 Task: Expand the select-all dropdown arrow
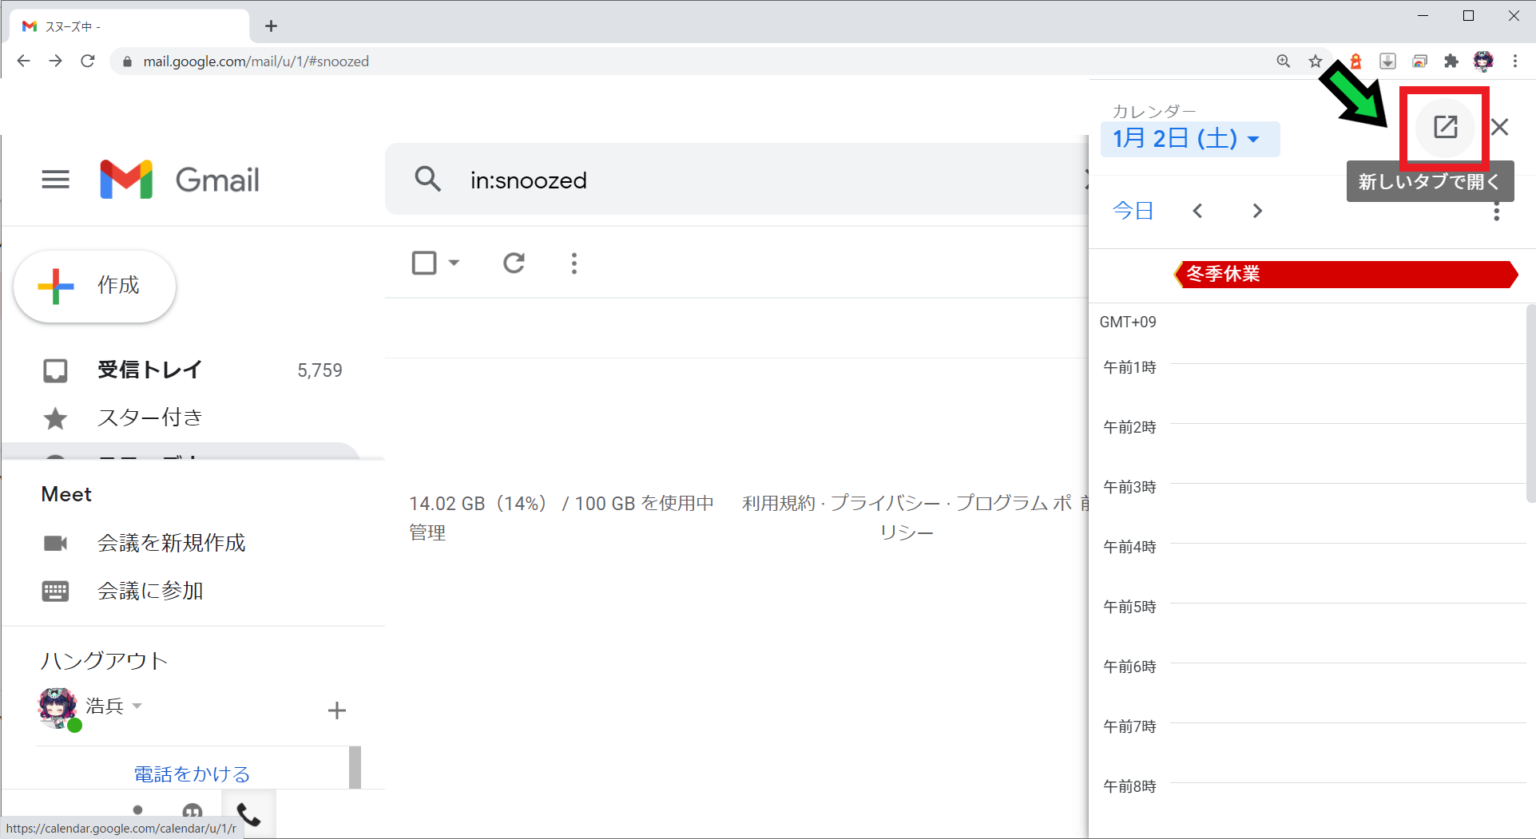[x=454, y=263]
